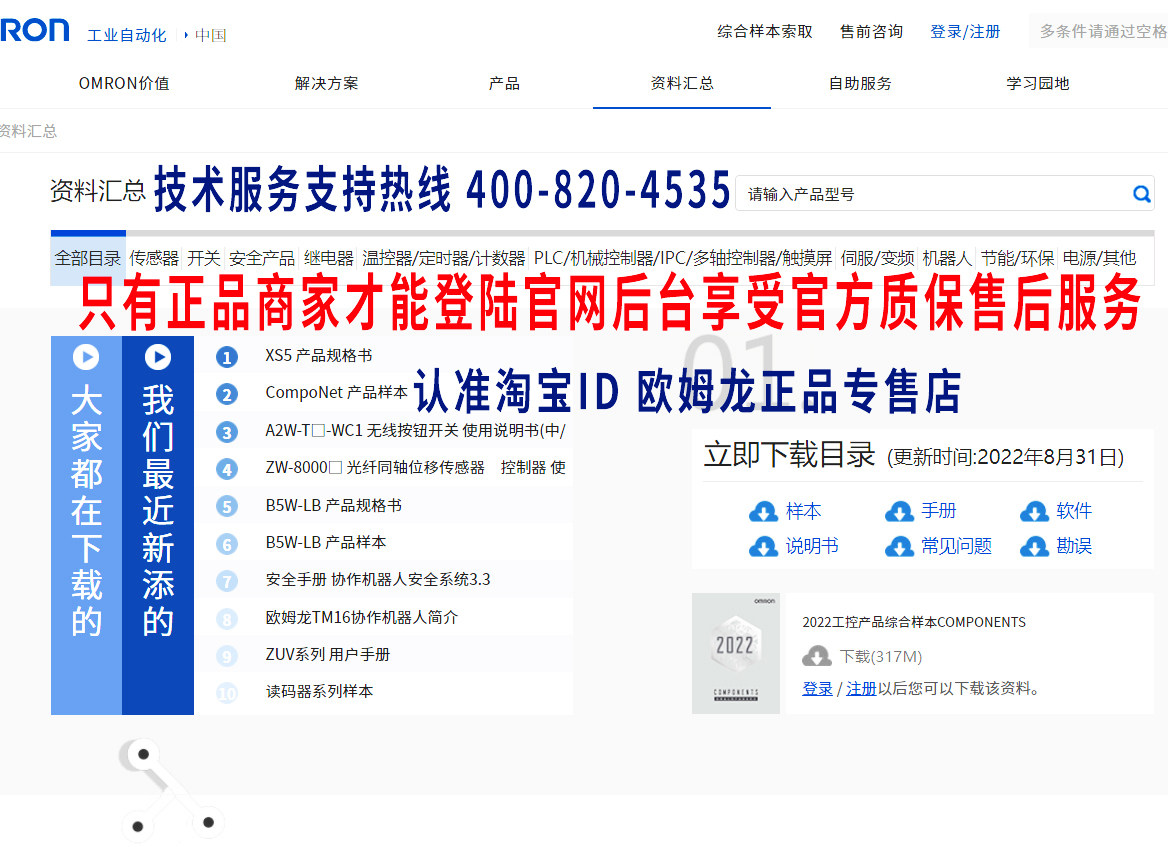The image size is (1168, 847).
Task: Click number 5 badge beside B5W-LB 产品规格书
Action: point(226,507)
